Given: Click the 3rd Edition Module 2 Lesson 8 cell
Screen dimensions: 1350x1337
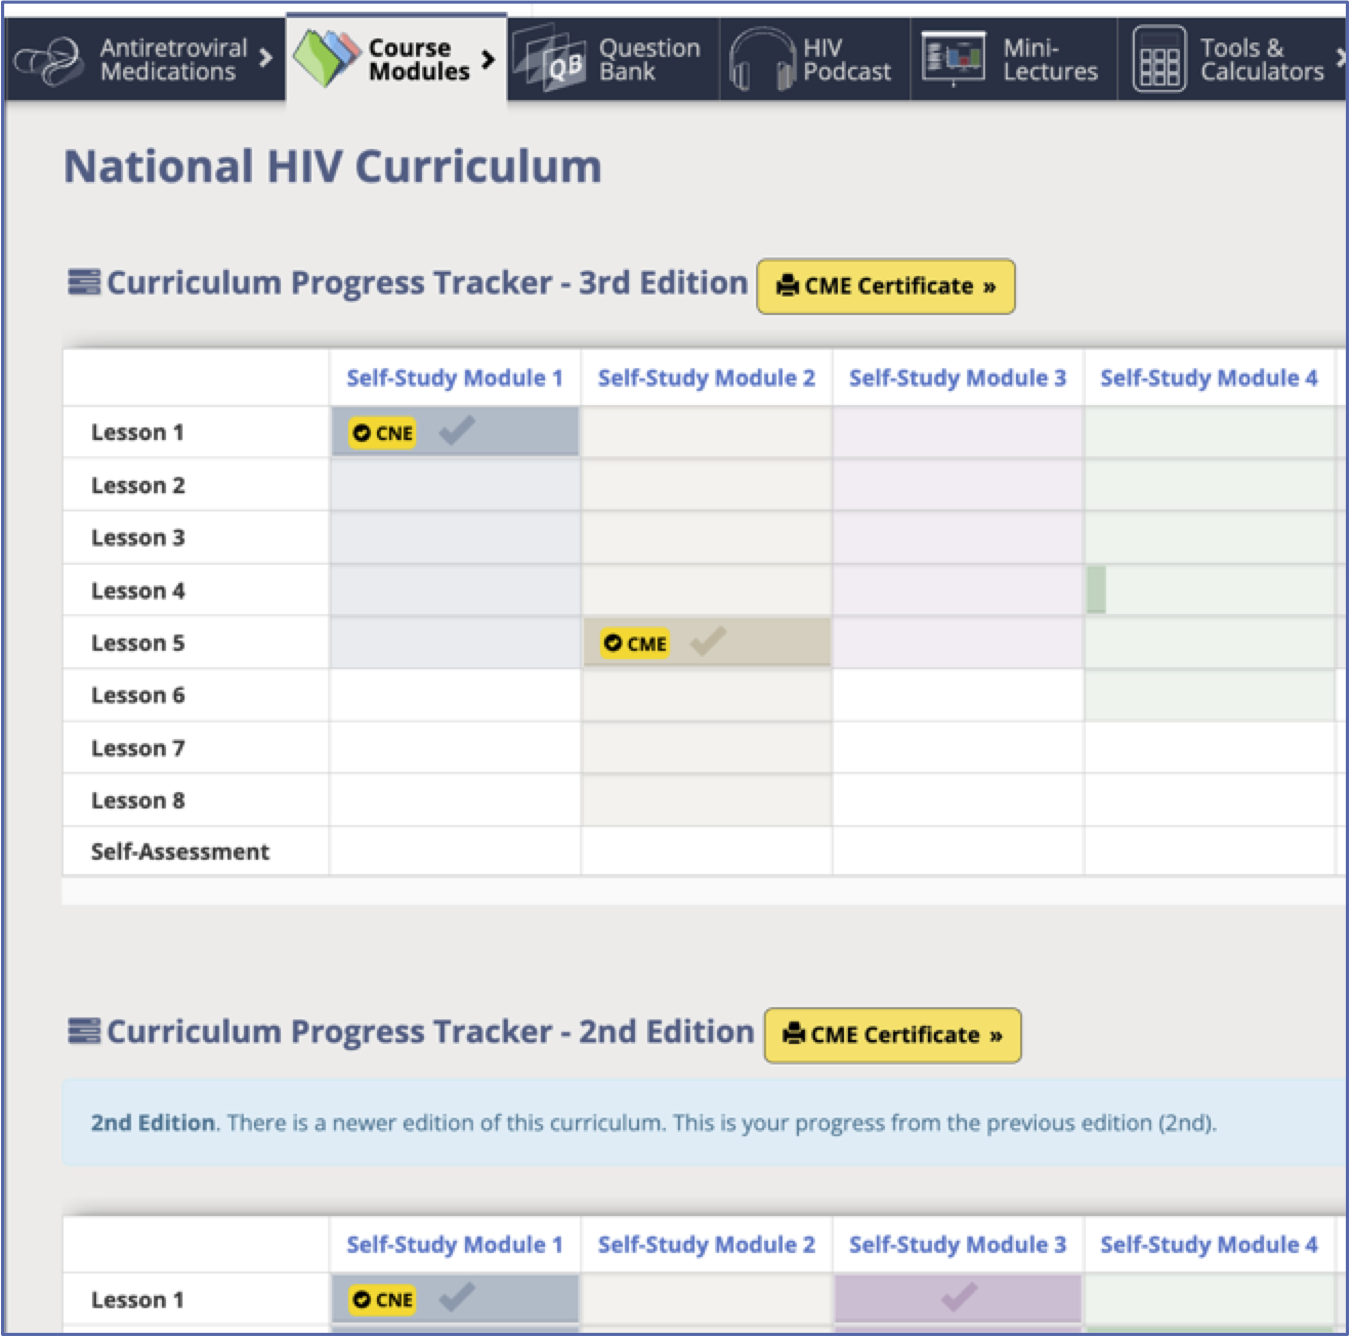Looking at the screenshot, I should pos(707,800).
